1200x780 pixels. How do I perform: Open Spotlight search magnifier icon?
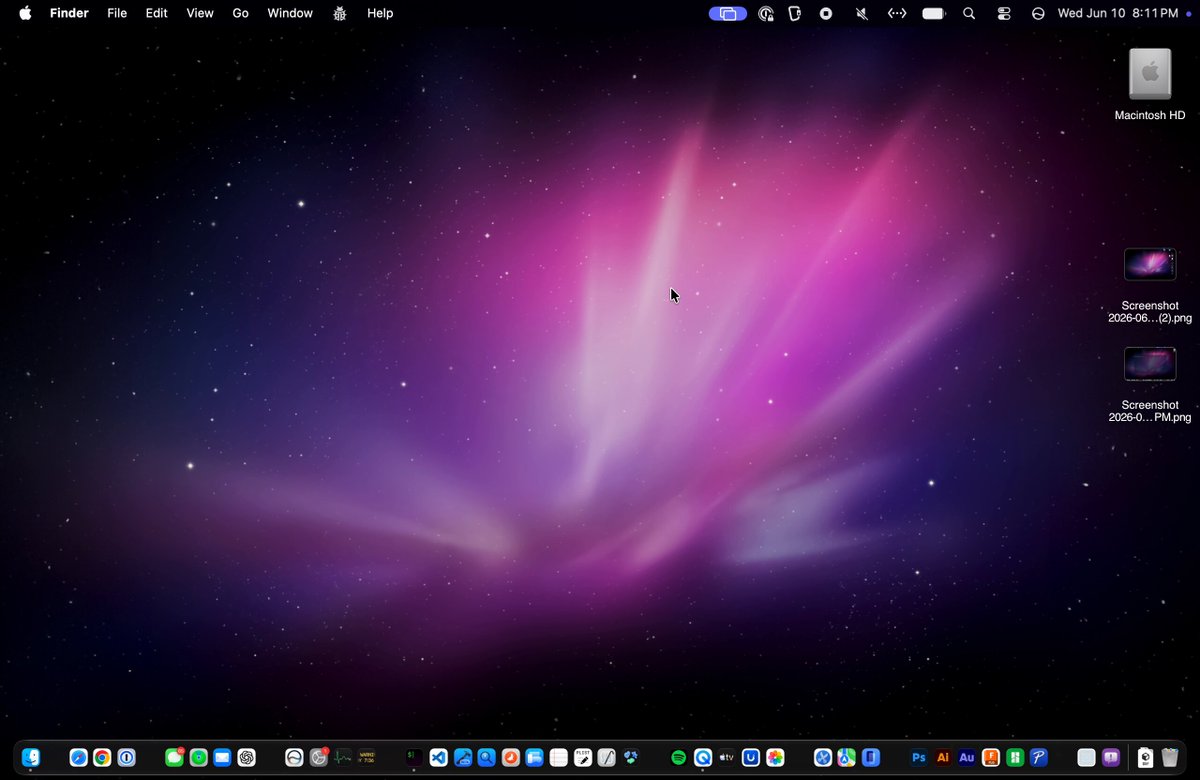(x=969, y=13)
